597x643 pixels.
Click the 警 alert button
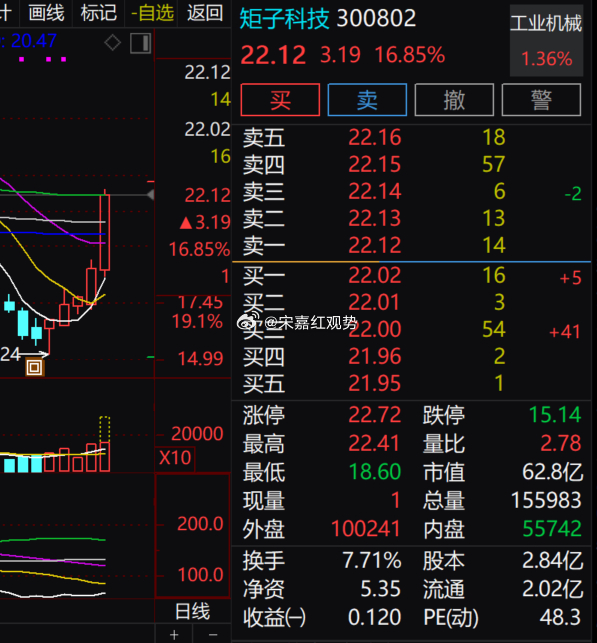[541, 100]
